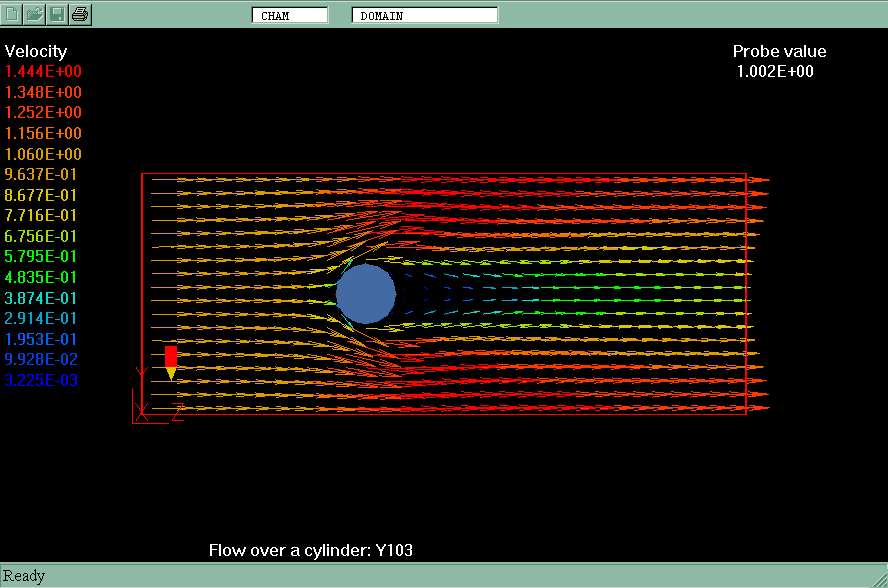Open a file with the folder icon
888x588 pixels.
click(x=35, y=14)
